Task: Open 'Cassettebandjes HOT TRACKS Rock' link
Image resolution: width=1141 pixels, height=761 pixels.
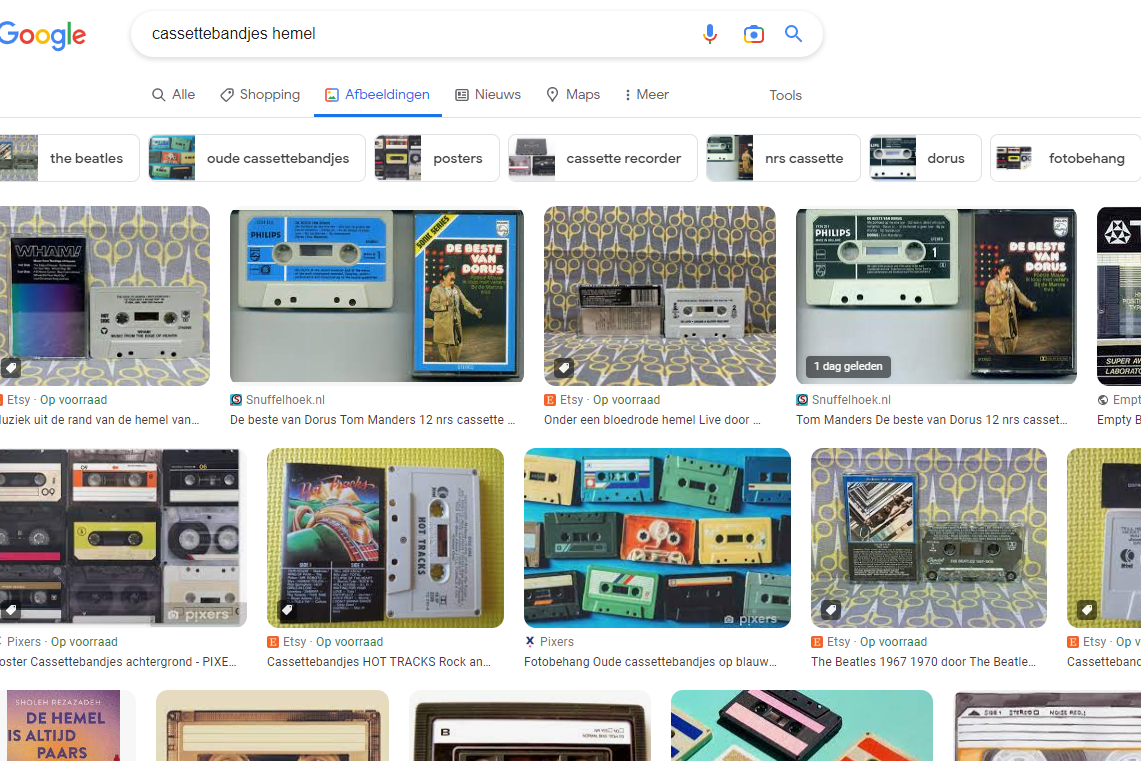Action: pos(379,662)
